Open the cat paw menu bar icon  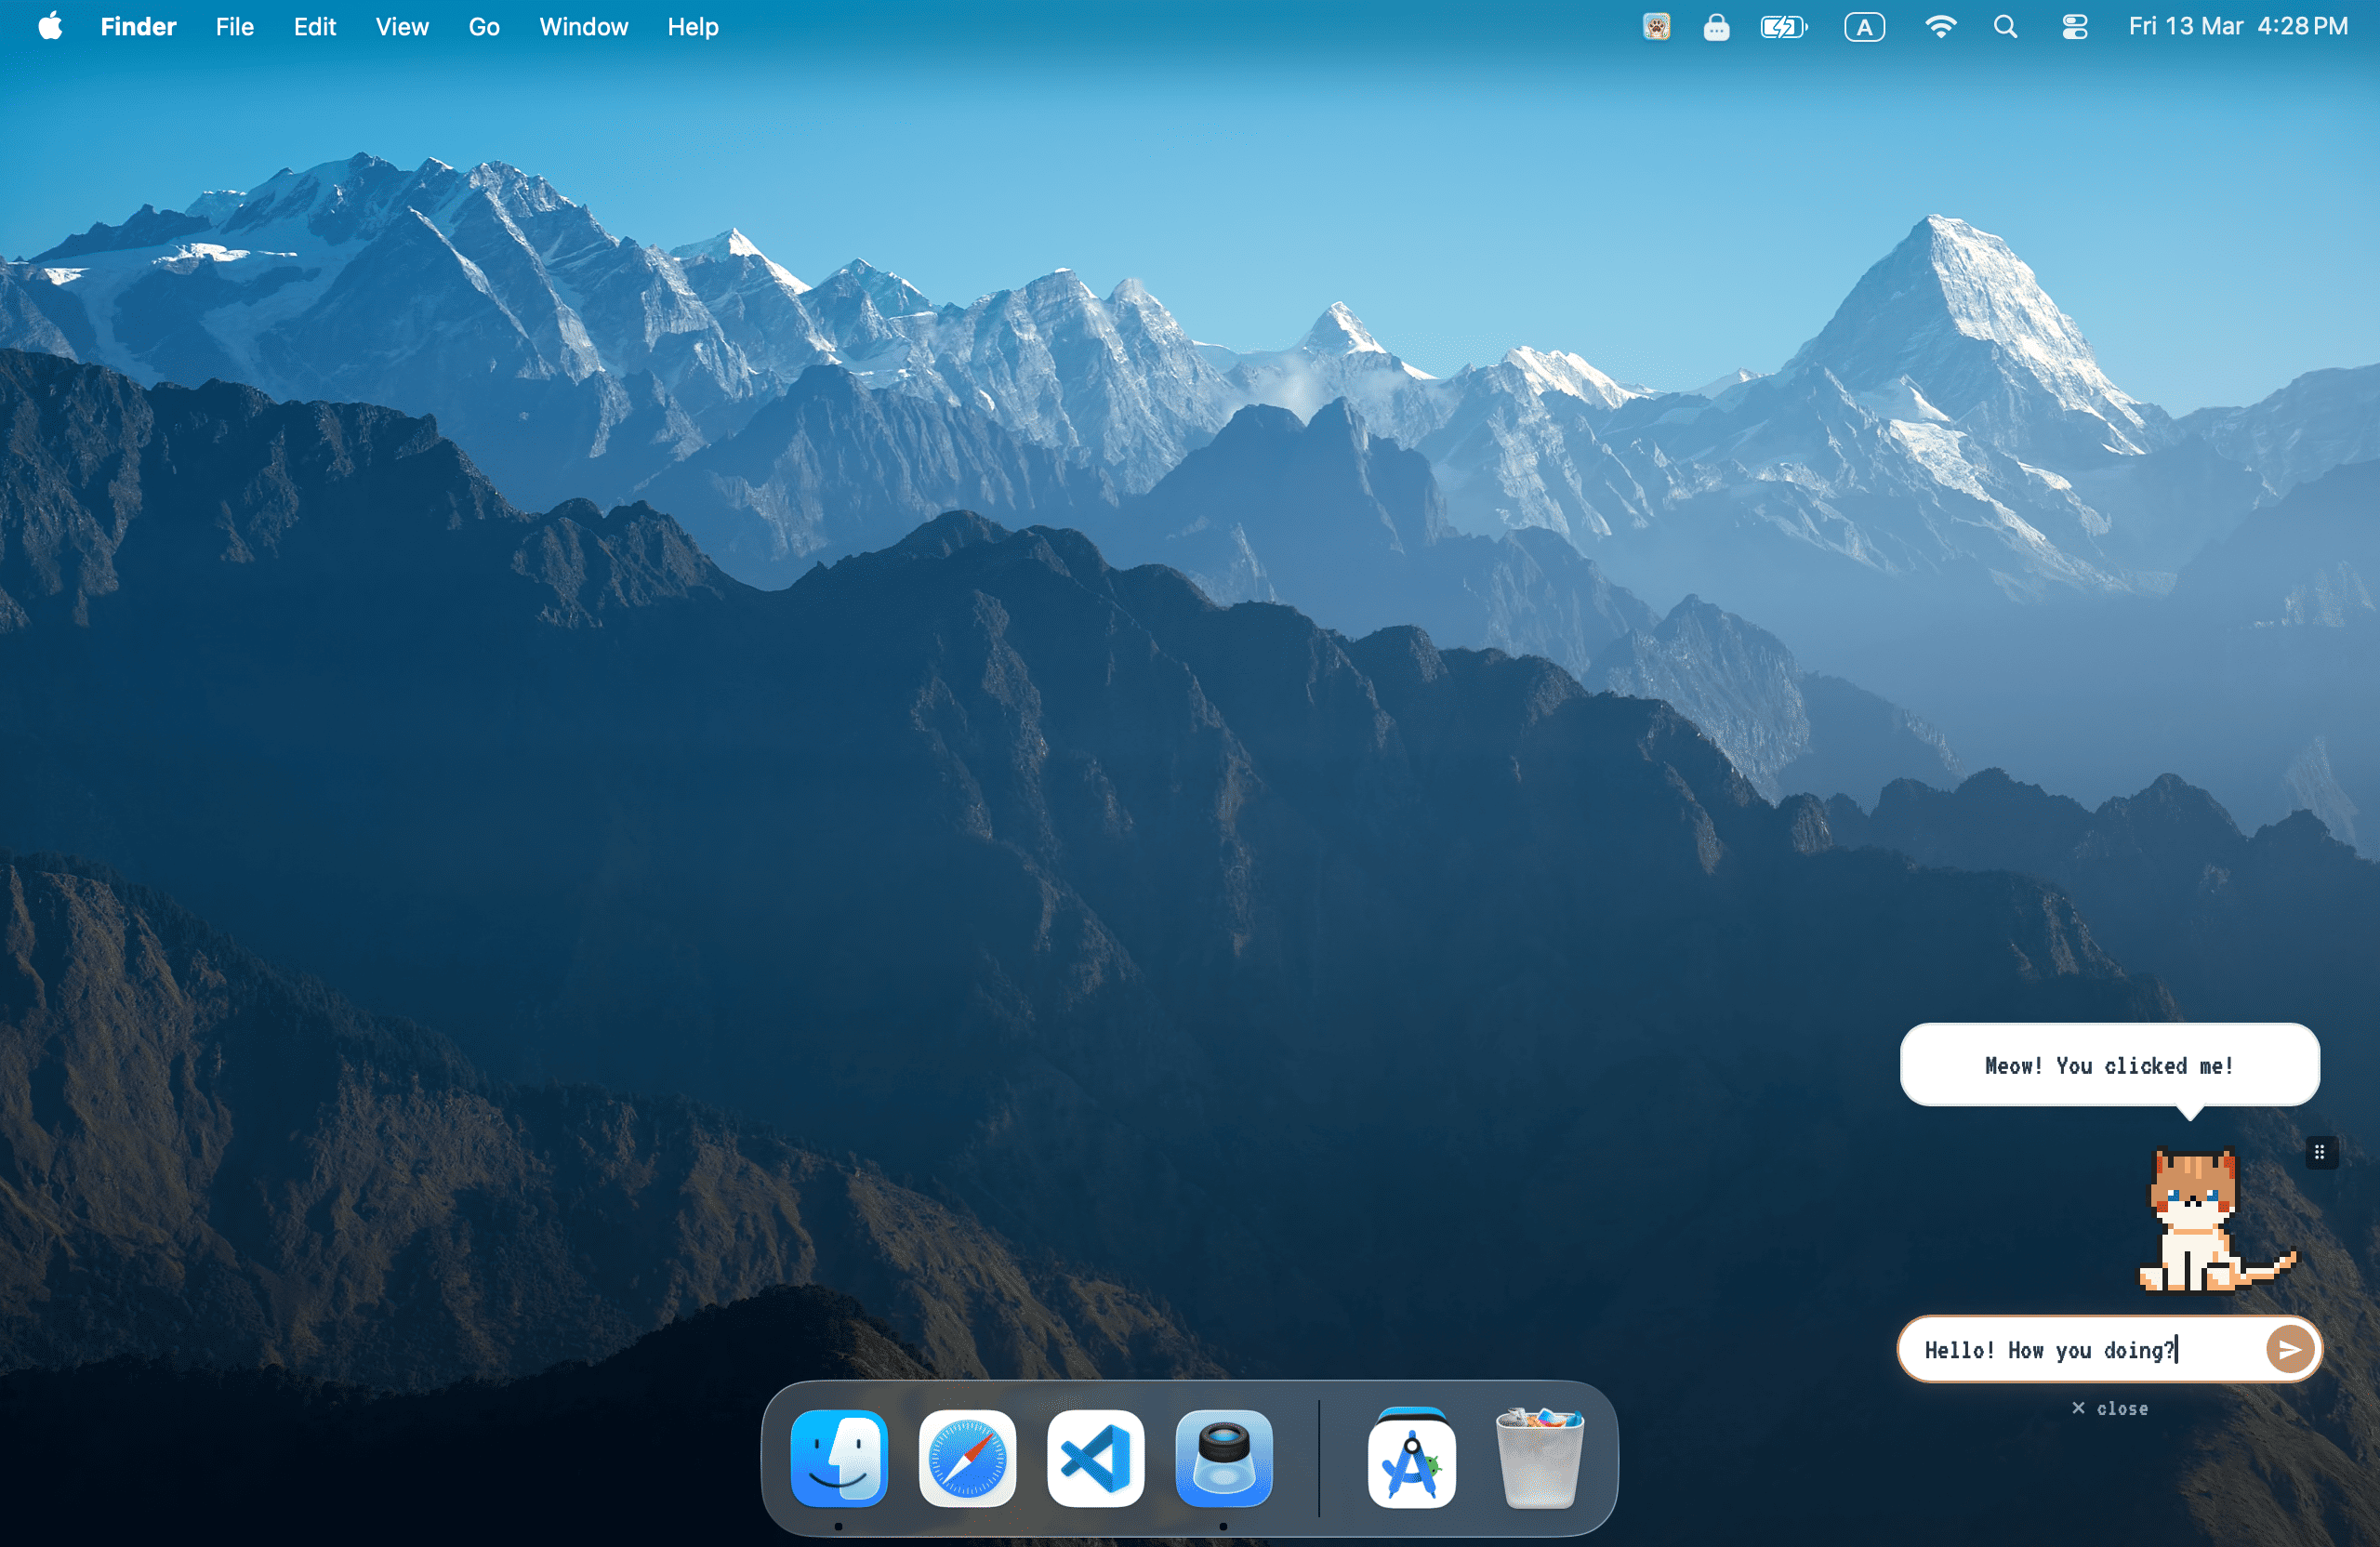point(1656,27)
